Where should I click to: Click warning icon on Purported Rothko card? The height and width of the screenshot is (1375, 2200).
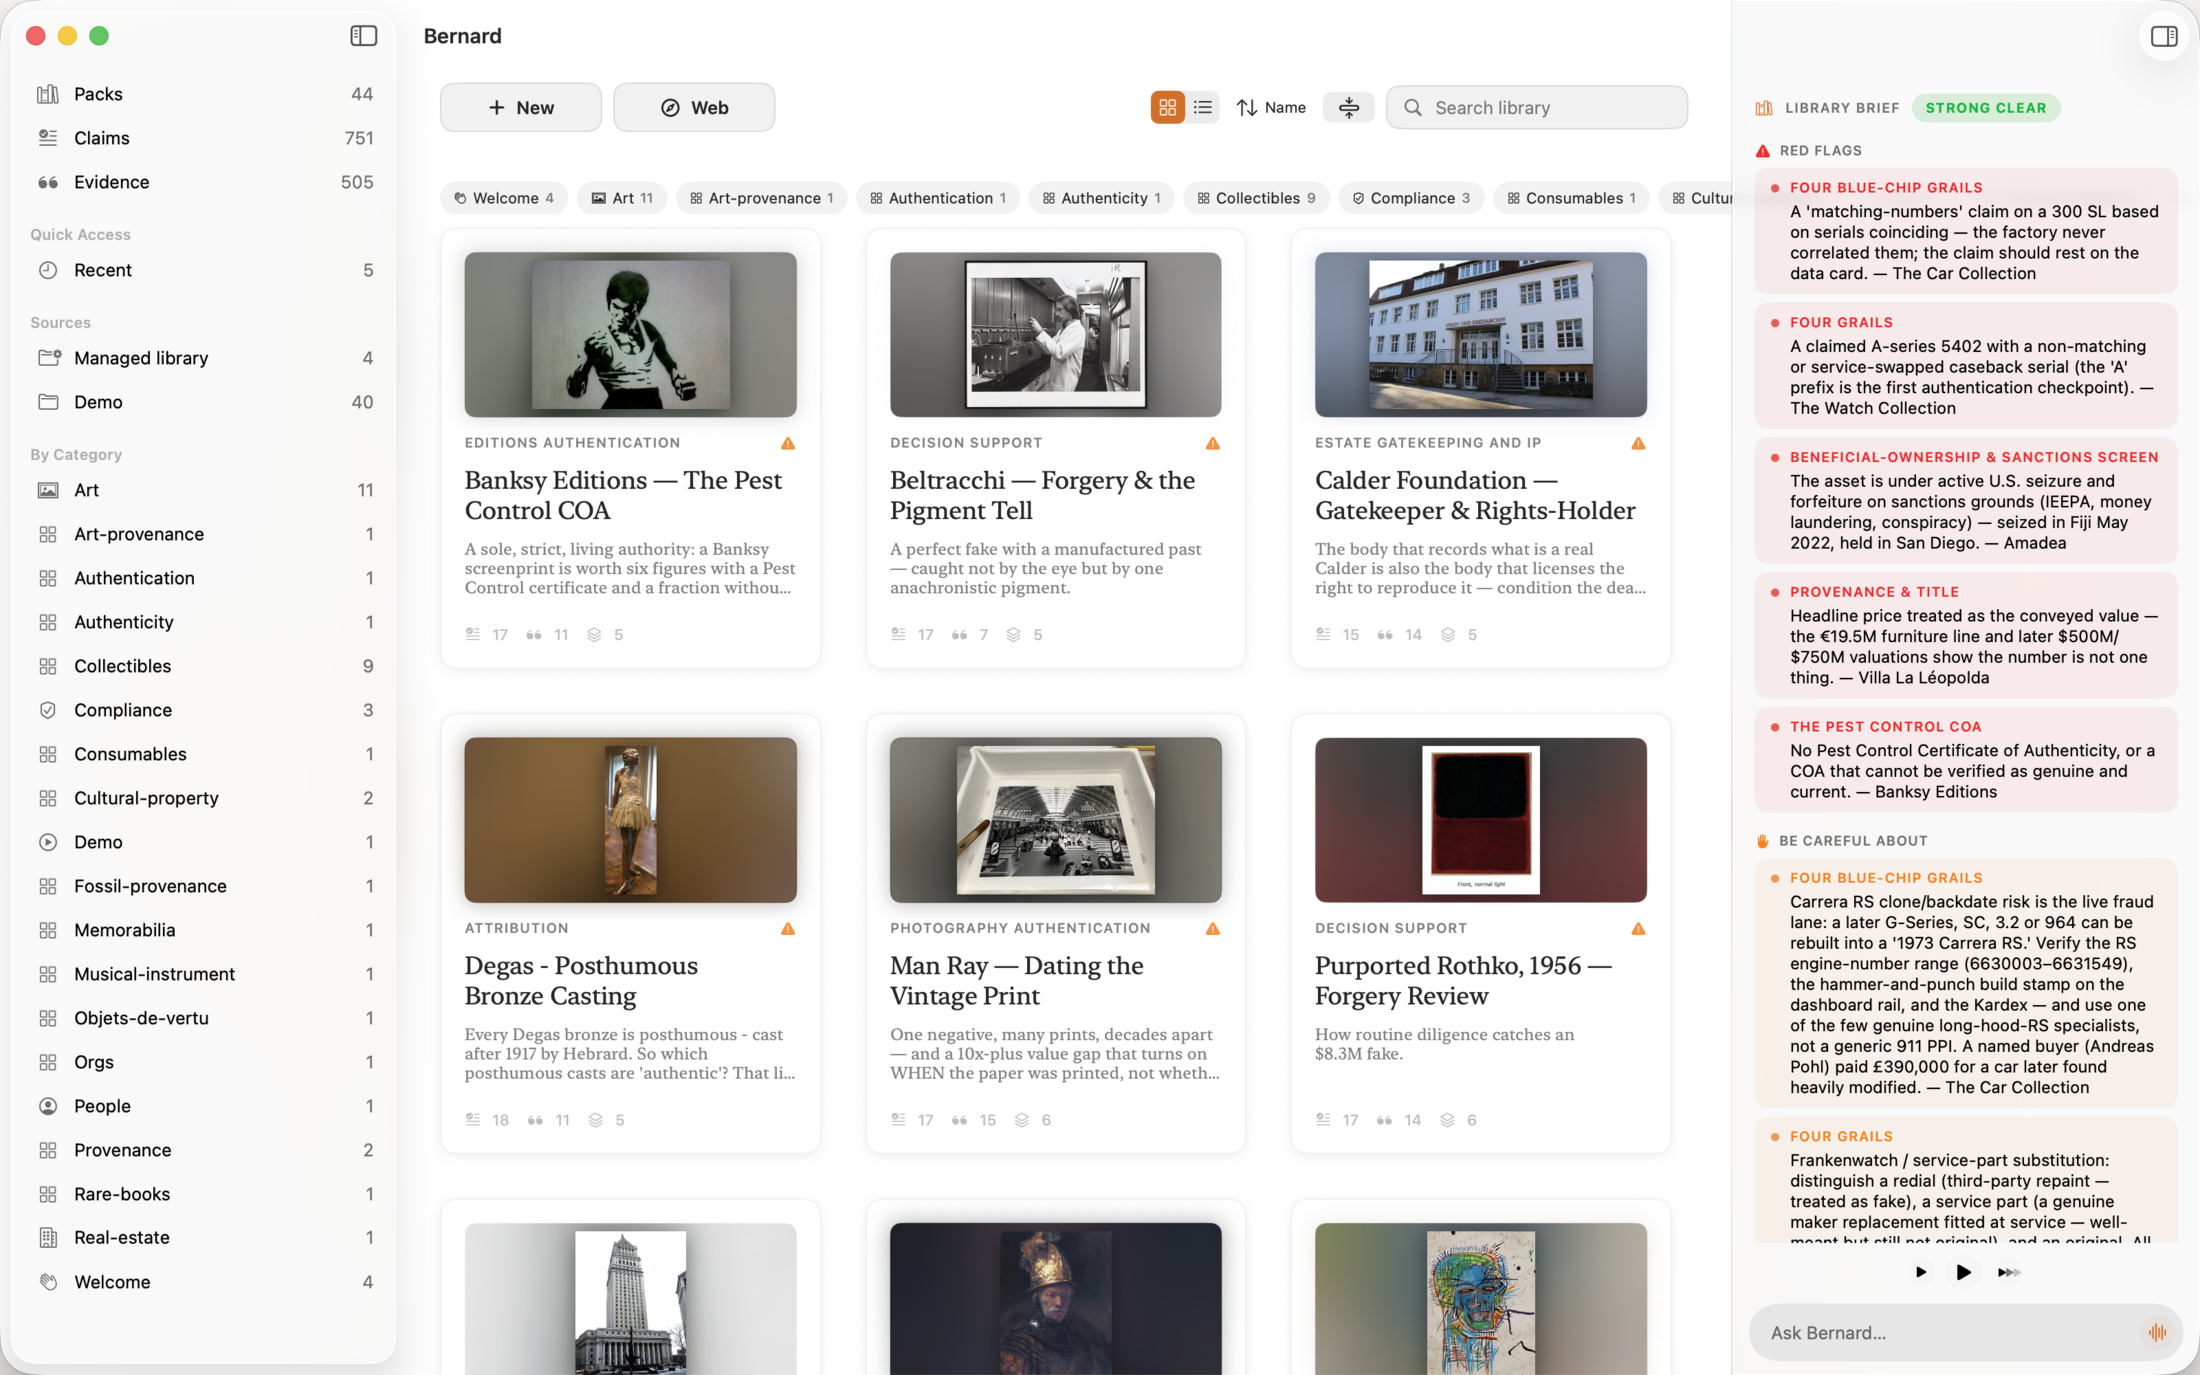click(x=1638, y=929)
